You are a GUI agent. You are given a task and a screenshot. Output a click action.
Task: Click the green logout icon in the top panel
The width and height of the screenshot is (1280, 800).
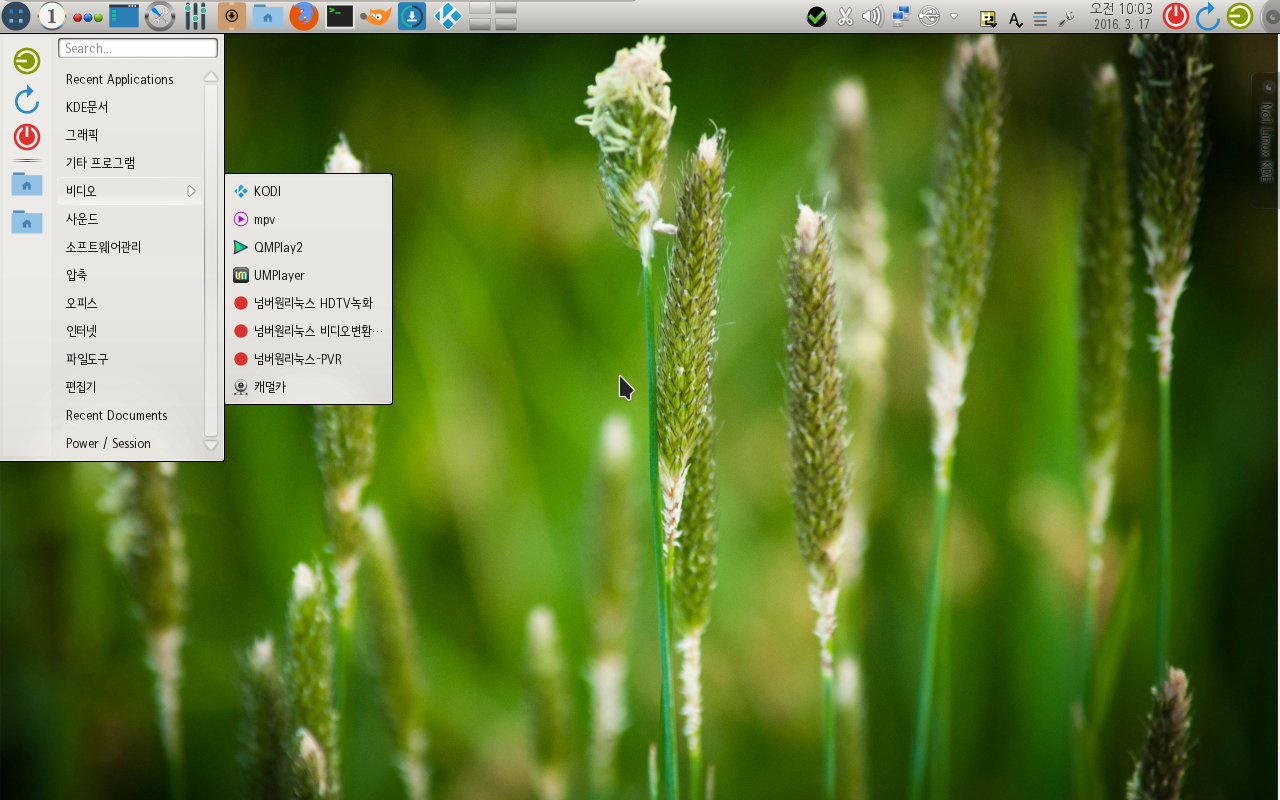coord(1240,16)
